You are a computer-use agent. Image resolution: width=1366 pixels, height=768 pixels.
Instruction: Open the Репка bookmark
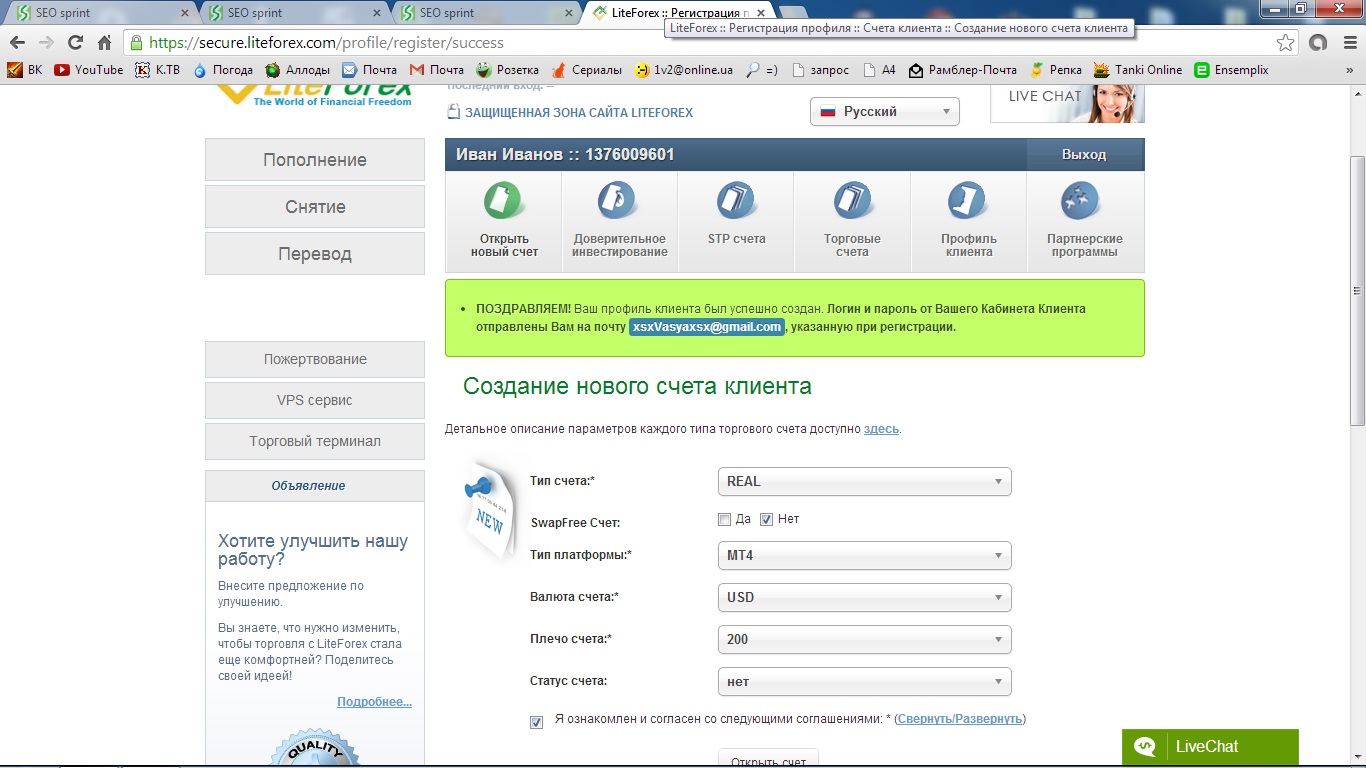click(1056, 70)
